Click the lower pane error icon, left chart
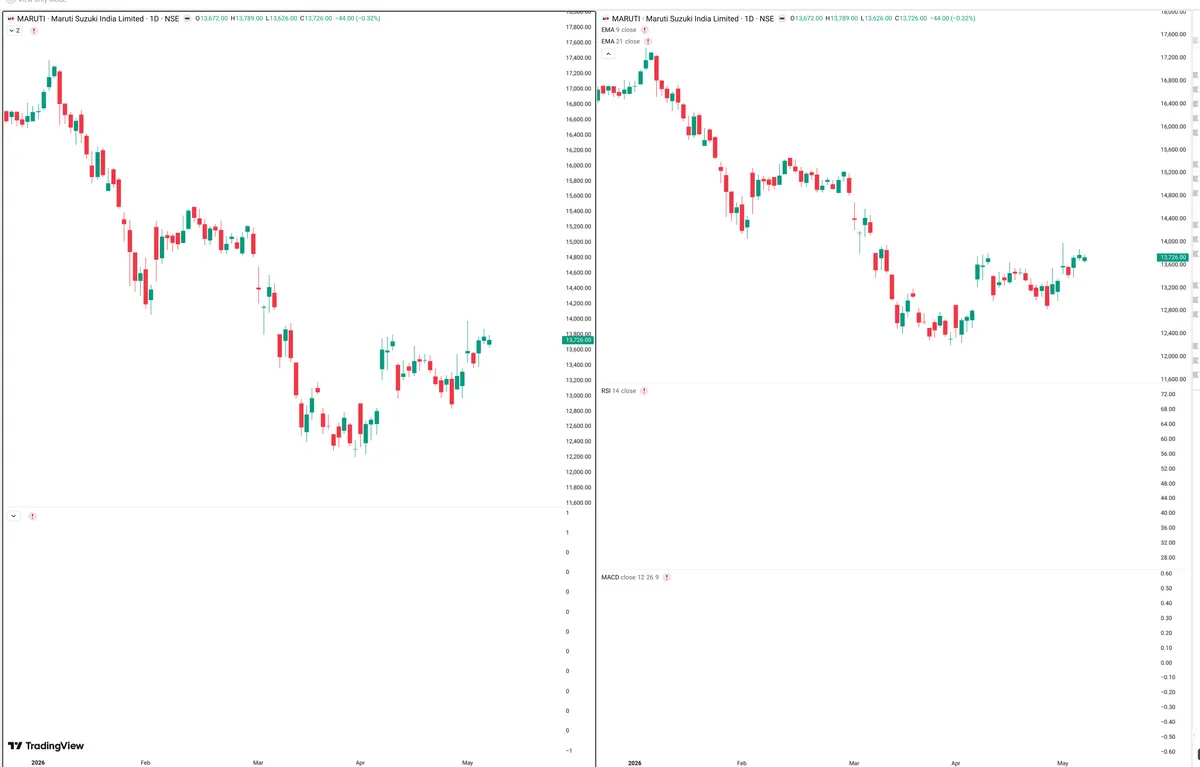Screen dimensions: 1200x767 pos(33,516)
